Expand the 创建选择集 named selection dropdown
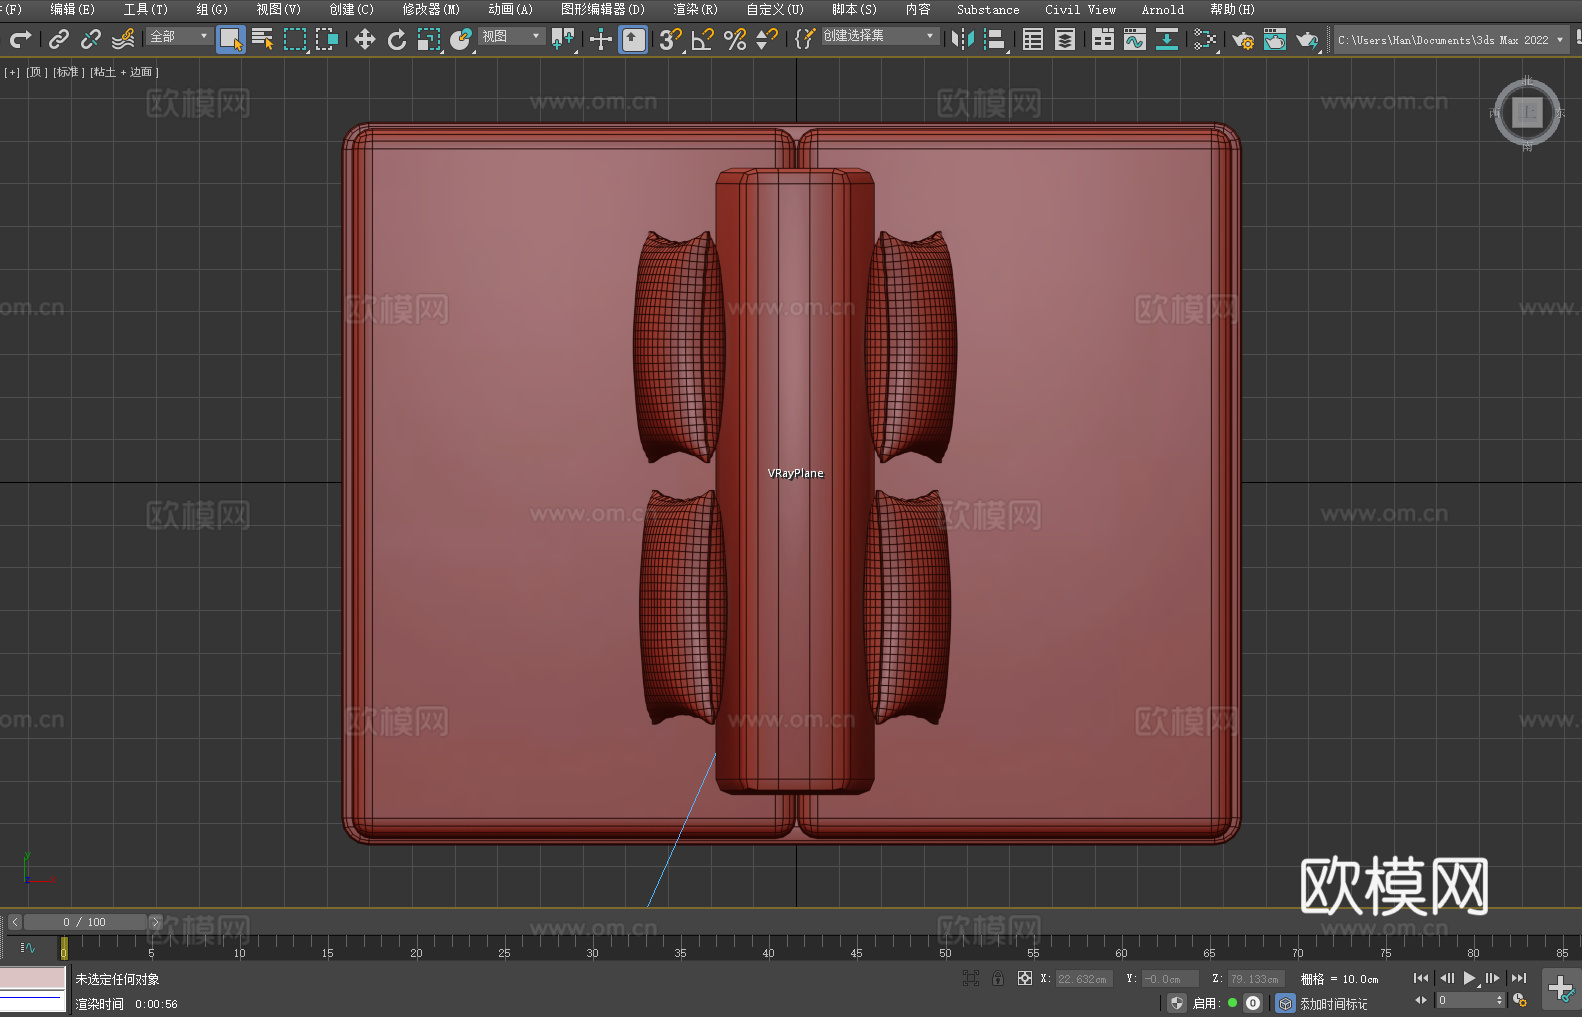The height and width of the screenshot is (1017, 1582). pyautogui.click(x=879, y=36)
